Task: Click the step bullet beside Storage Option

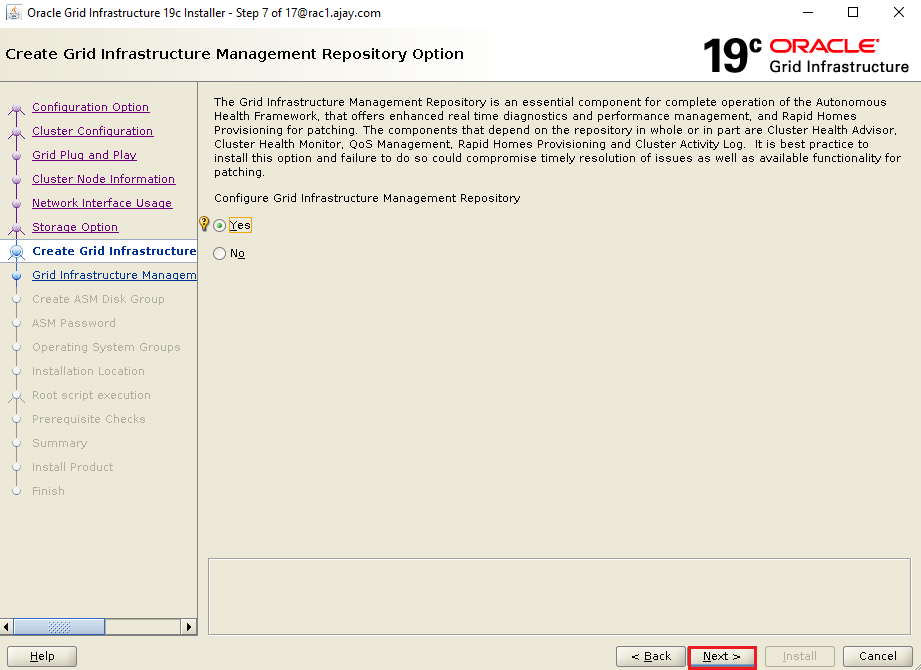Action: coord(16,228)
